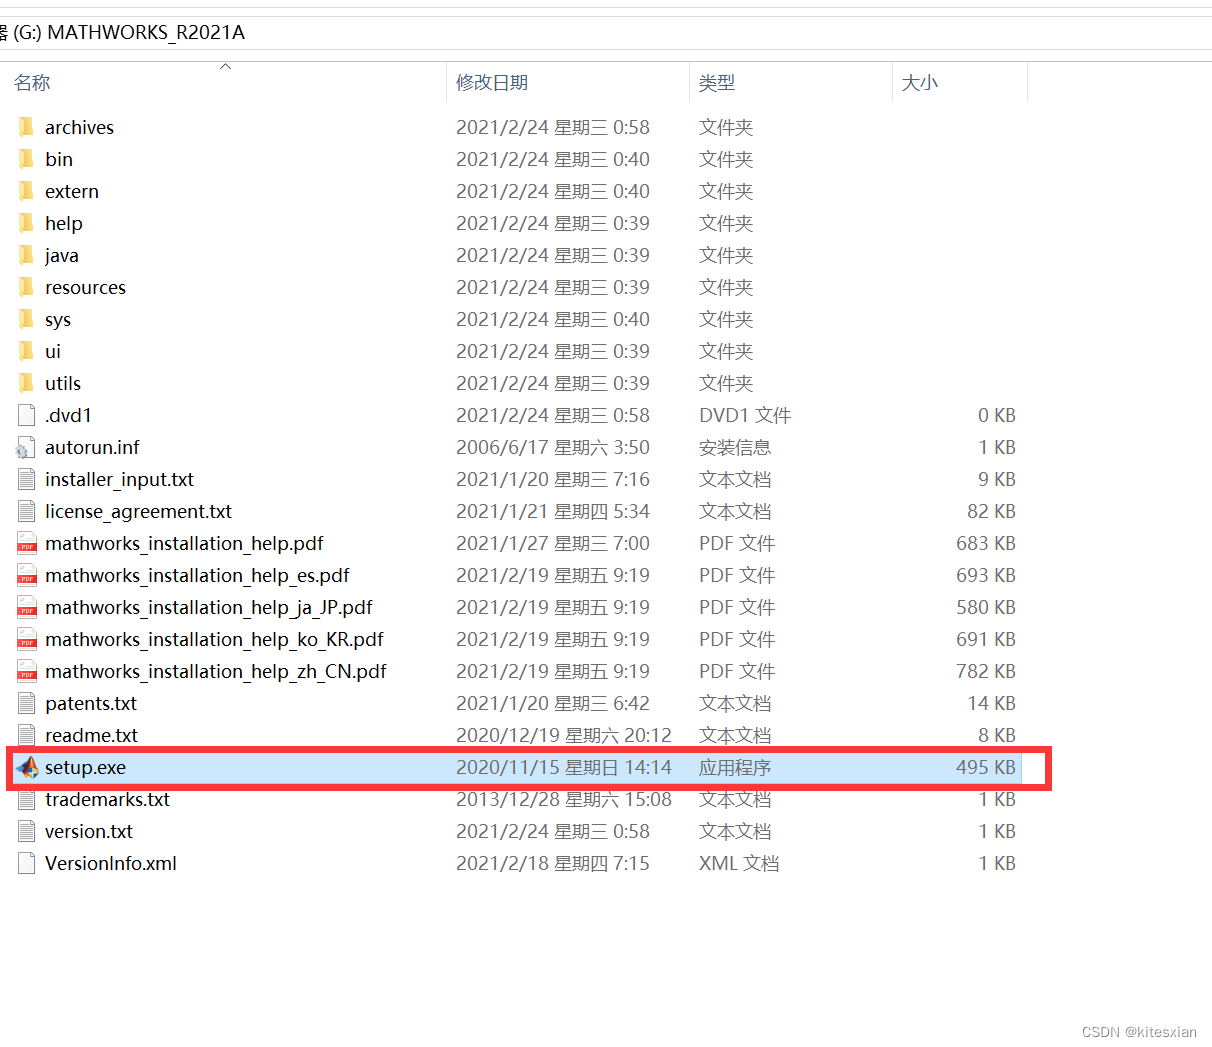
Task: Select the utils folder name
Action: (63, 383)
